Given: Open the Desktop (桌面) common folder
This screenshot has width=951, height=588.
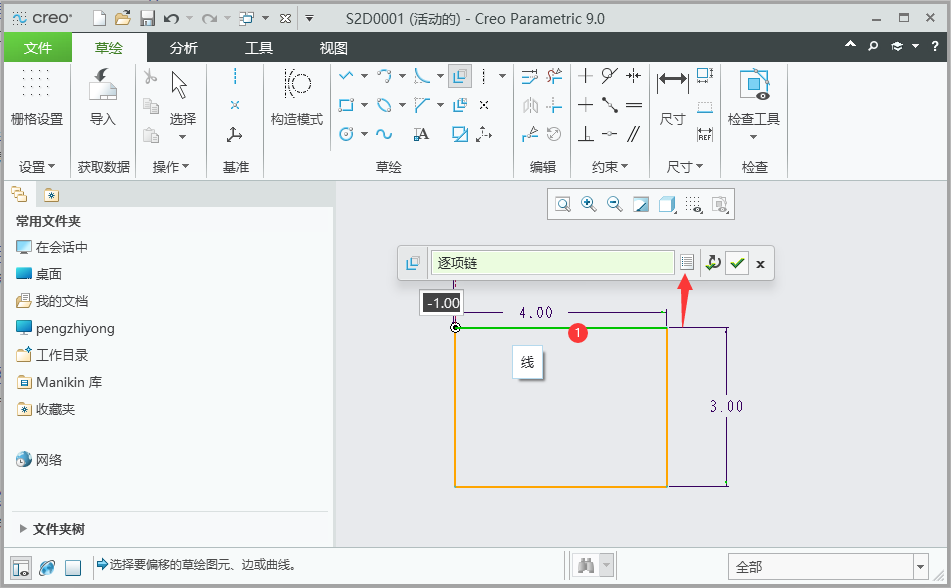Looking at the screenshot, I should pyautogui.click(x=39, y=274).
